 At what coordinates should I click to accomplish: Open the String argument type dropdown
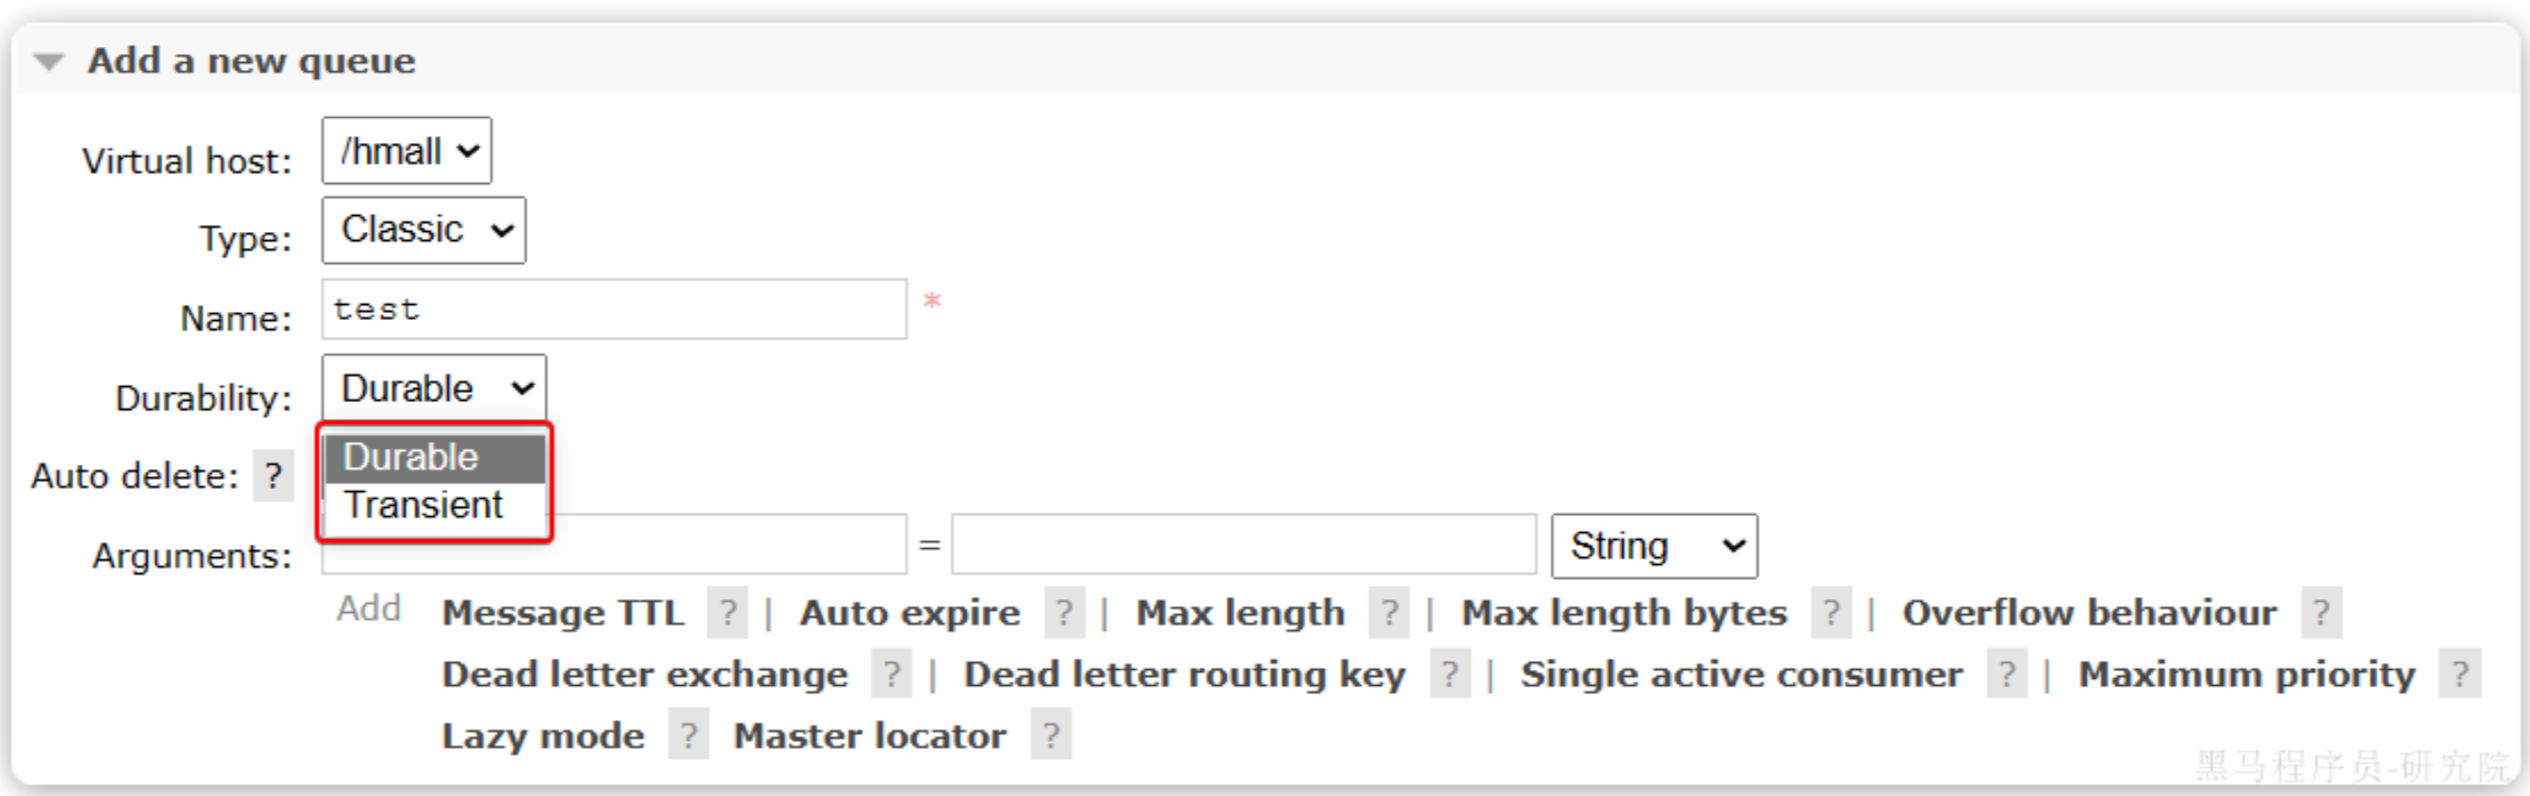[x=1654, y=546]
